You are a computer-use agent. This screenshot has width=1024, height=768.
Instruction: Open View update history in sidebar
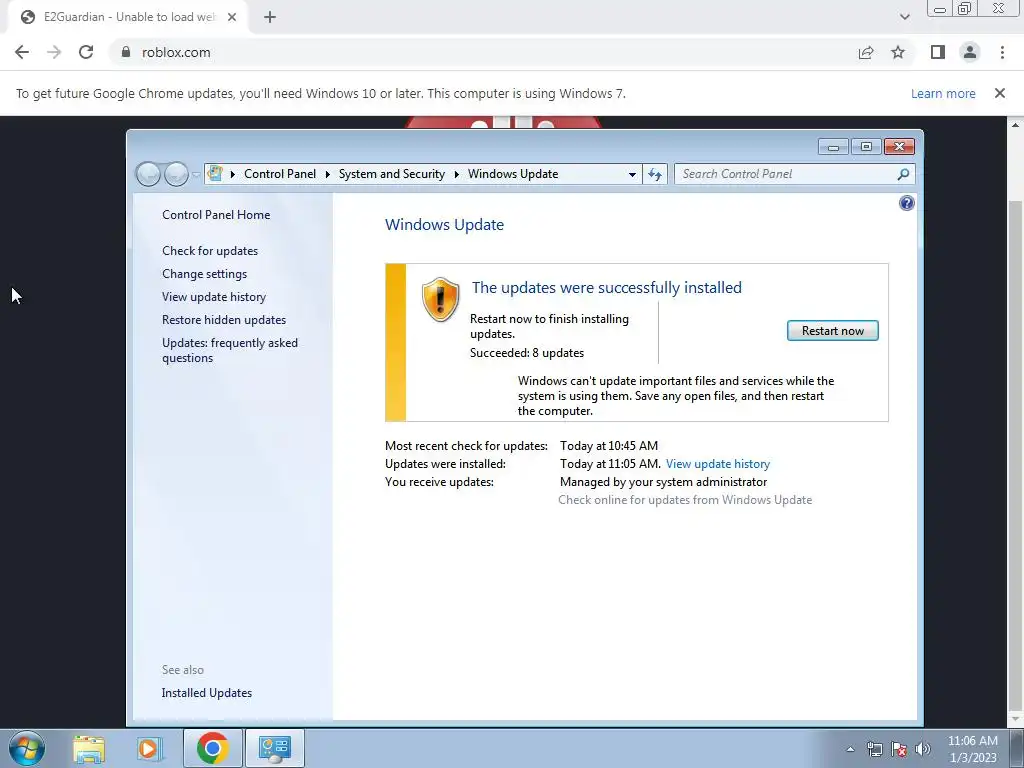click(214, 296)
